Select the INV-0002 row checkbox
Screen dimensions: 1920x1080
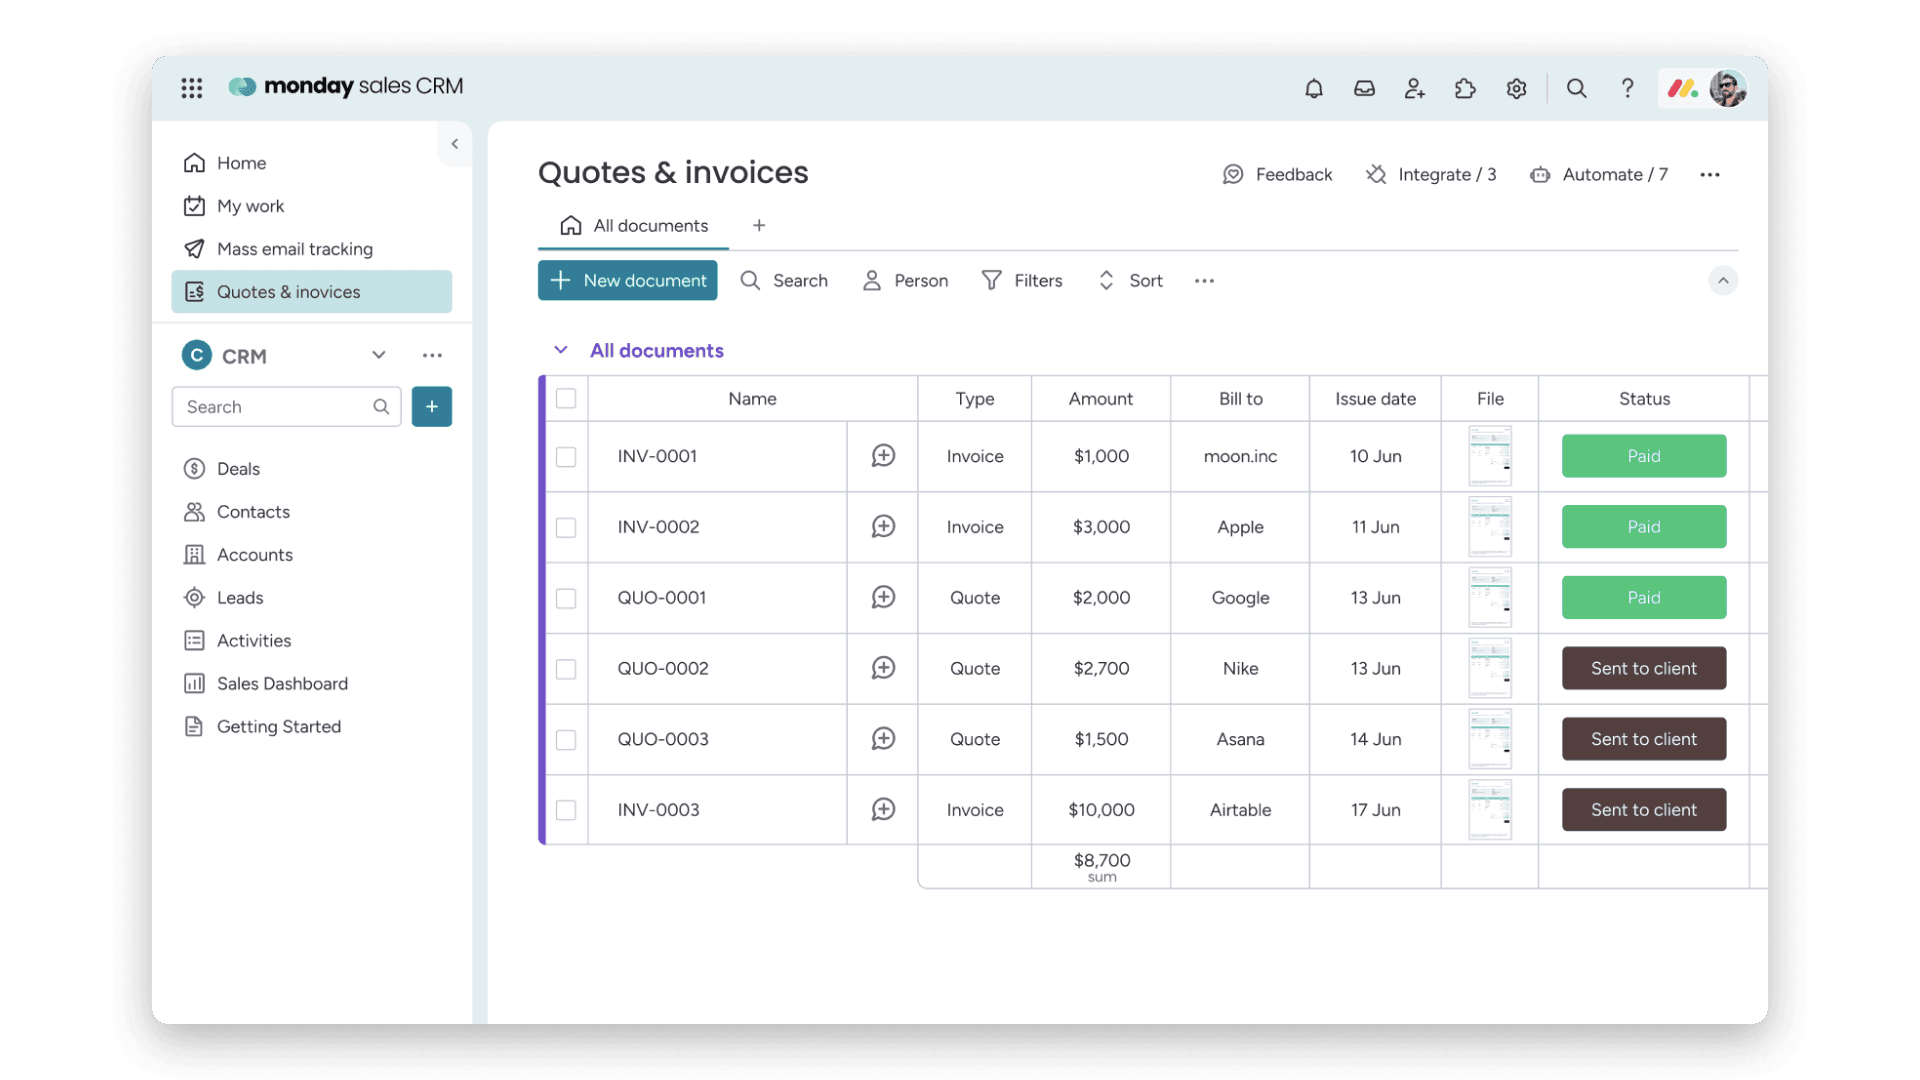coord(566,528)
